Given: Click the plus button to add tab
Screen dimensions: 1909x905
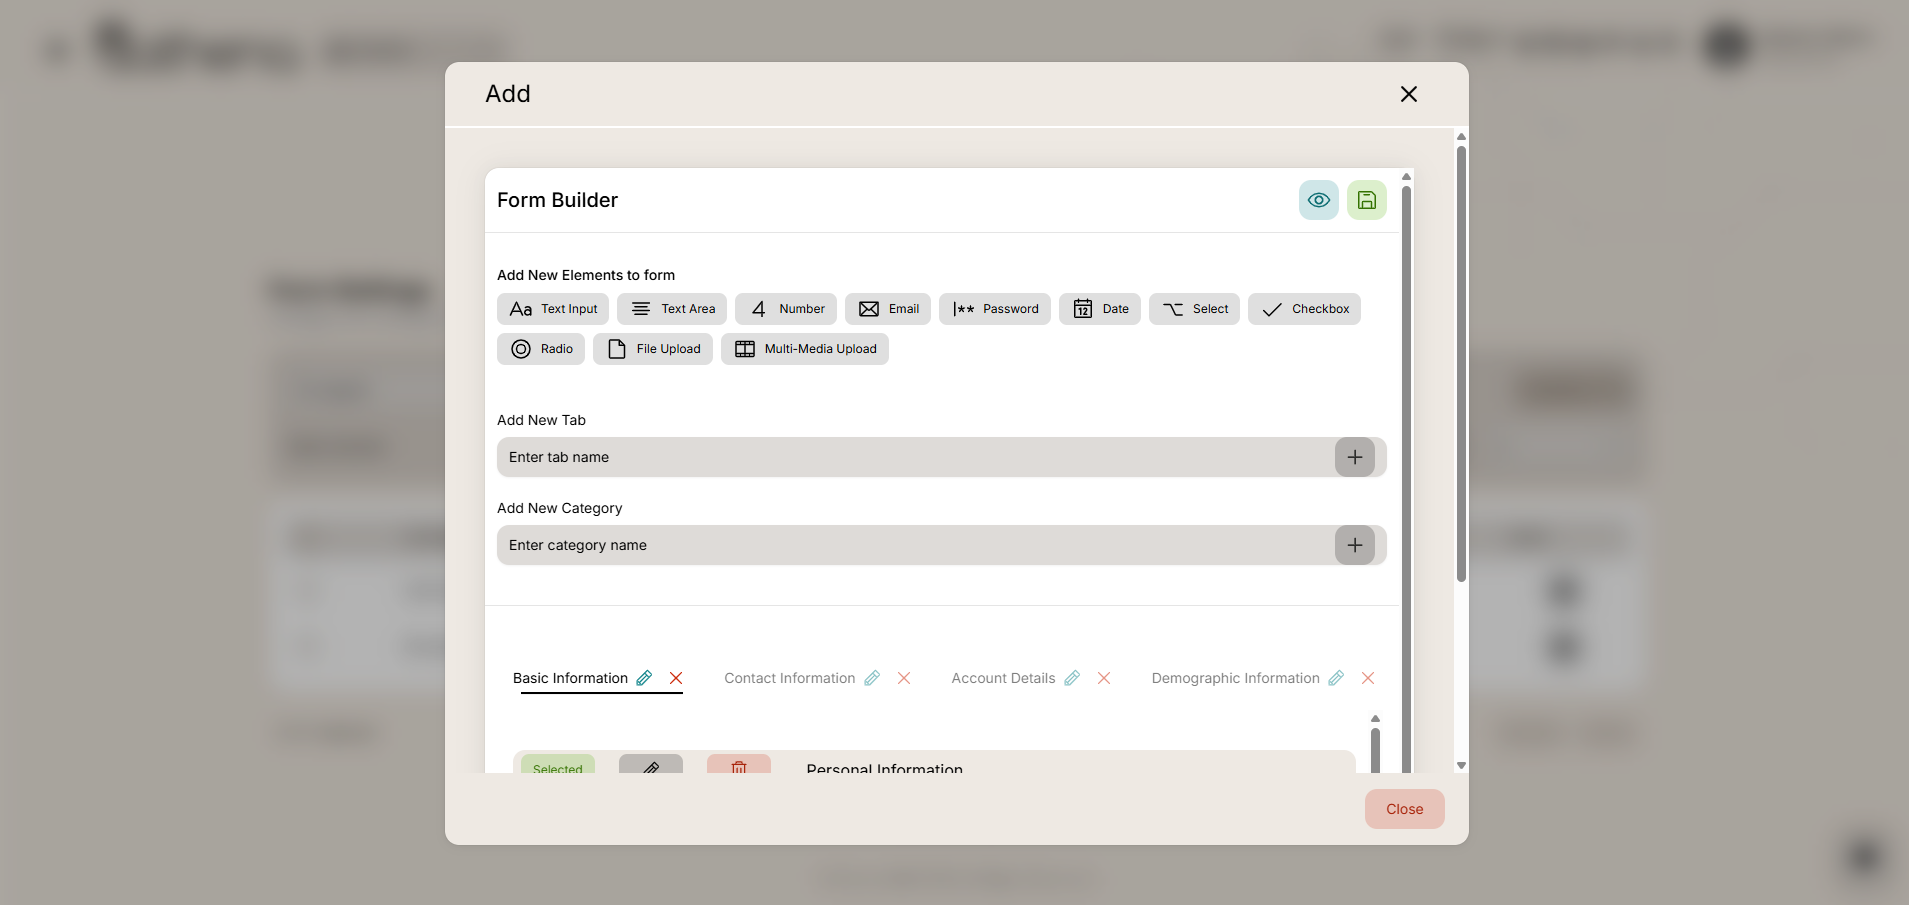Looking at the screenshot, I should pos(1354,457).
